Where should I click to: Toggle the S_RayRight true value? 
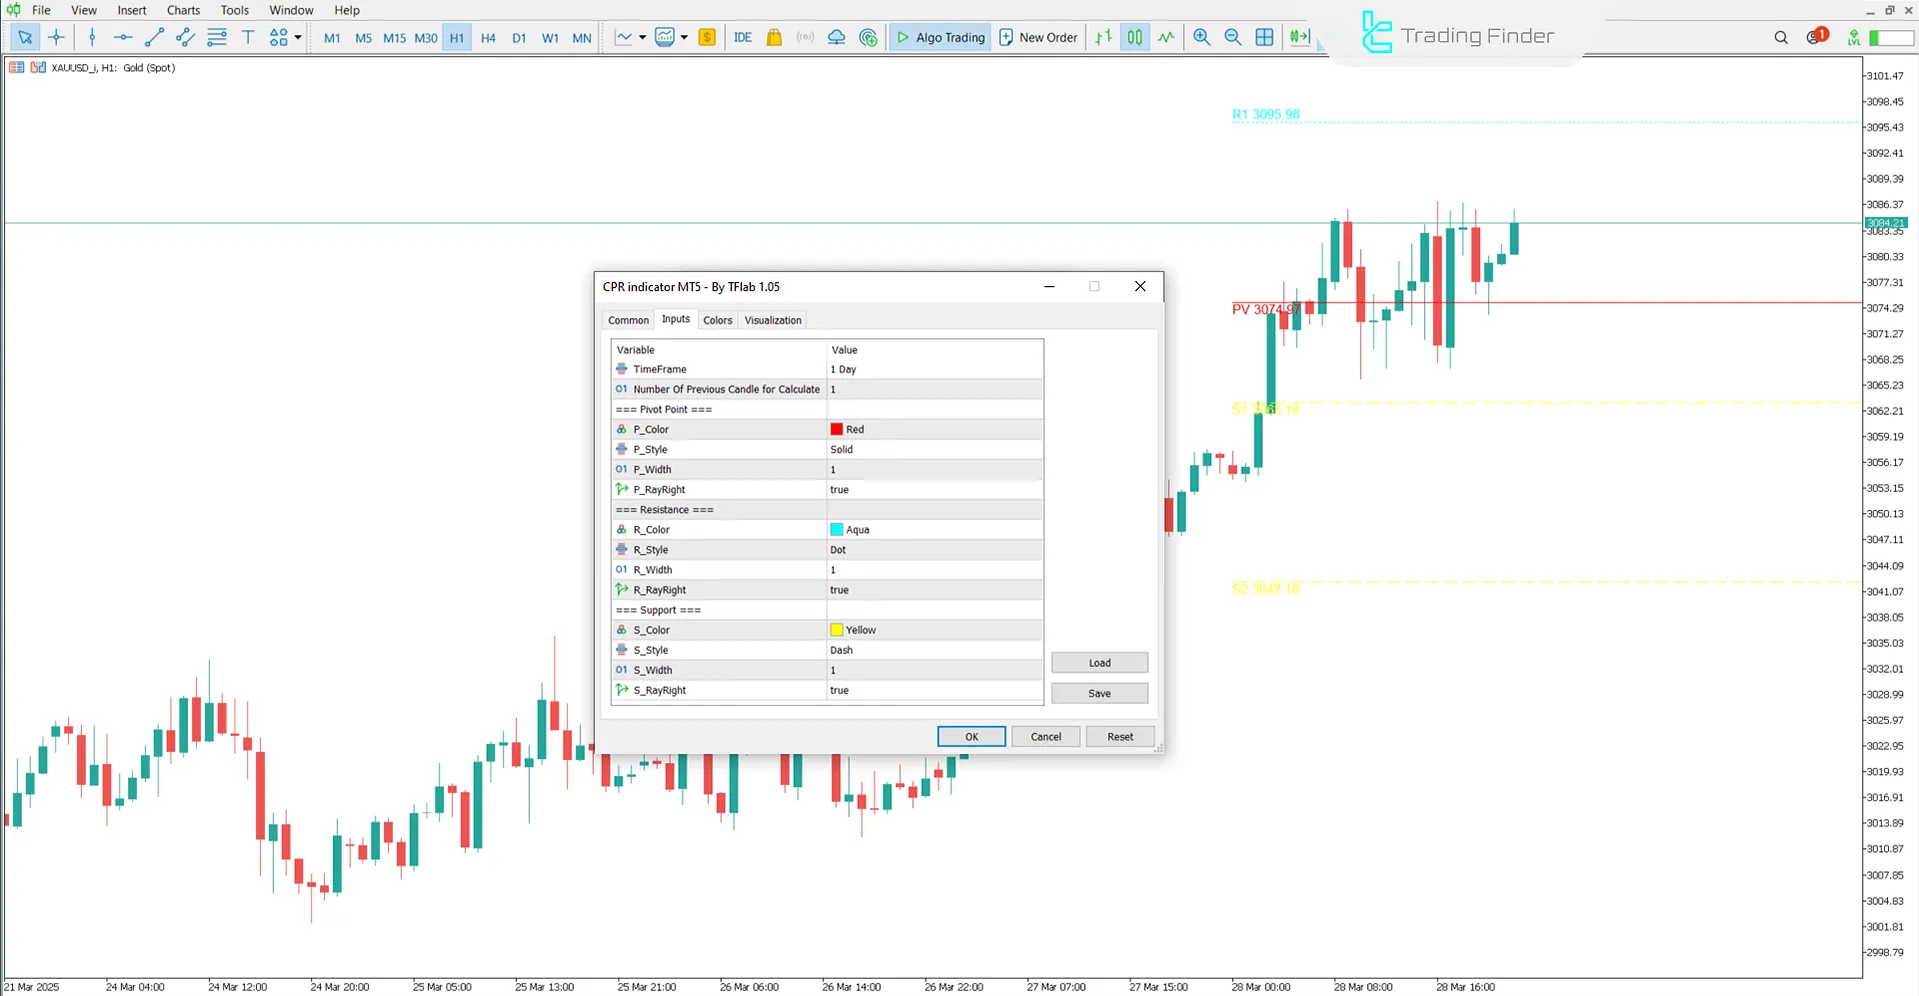934,690
